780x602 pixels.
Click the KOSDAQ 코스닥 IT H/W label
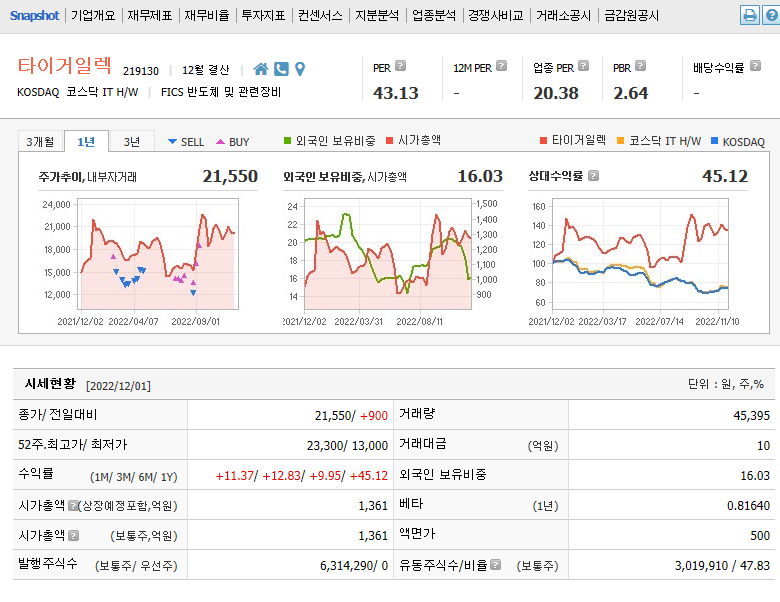pos(78,92)
